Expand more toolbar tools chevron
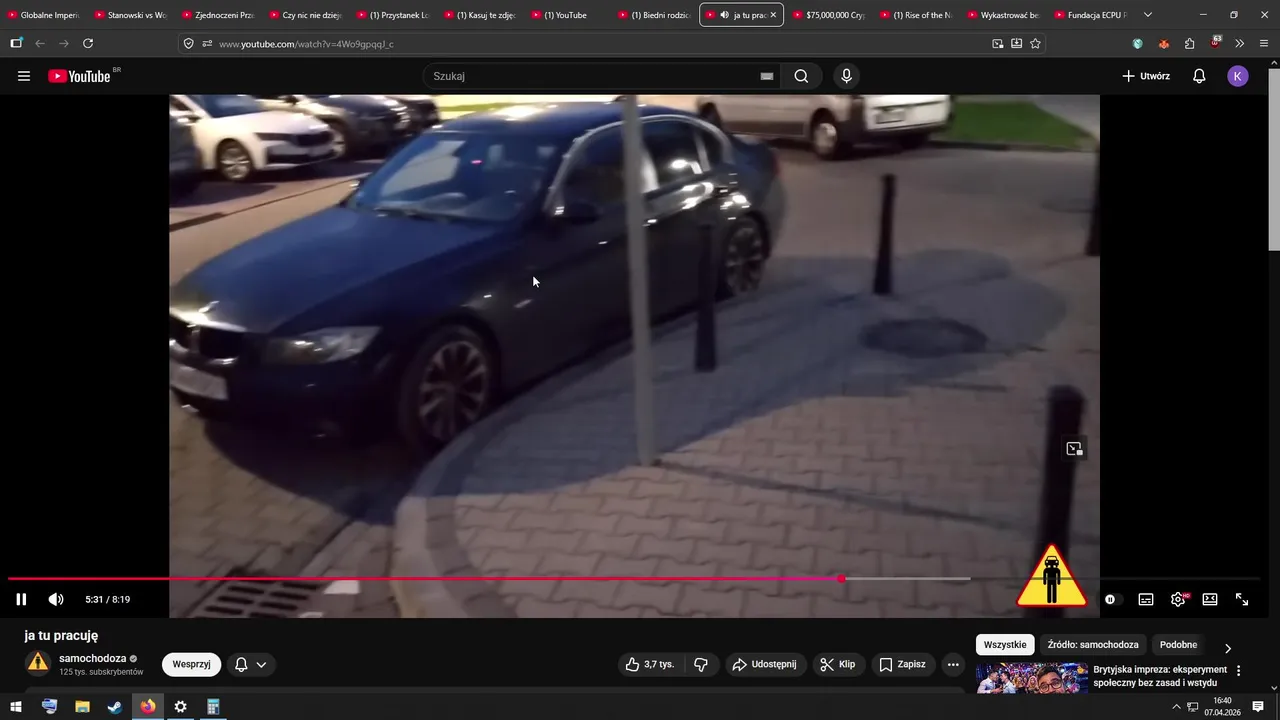 [1240, 44]
